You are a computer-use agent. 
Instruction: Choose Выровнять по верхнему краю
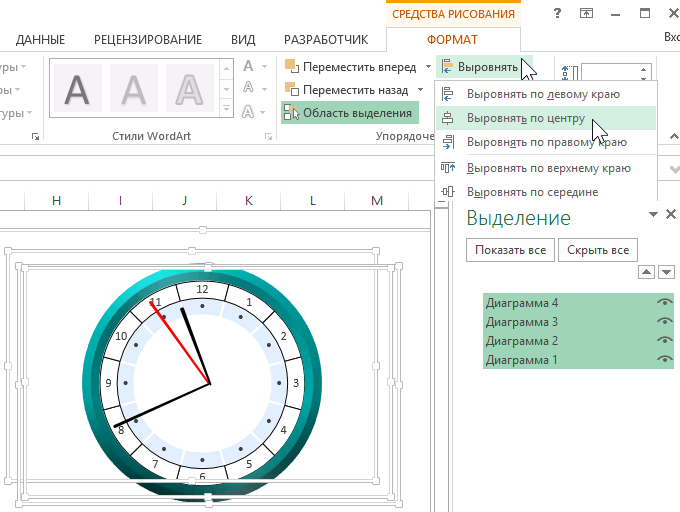point(546,168)
